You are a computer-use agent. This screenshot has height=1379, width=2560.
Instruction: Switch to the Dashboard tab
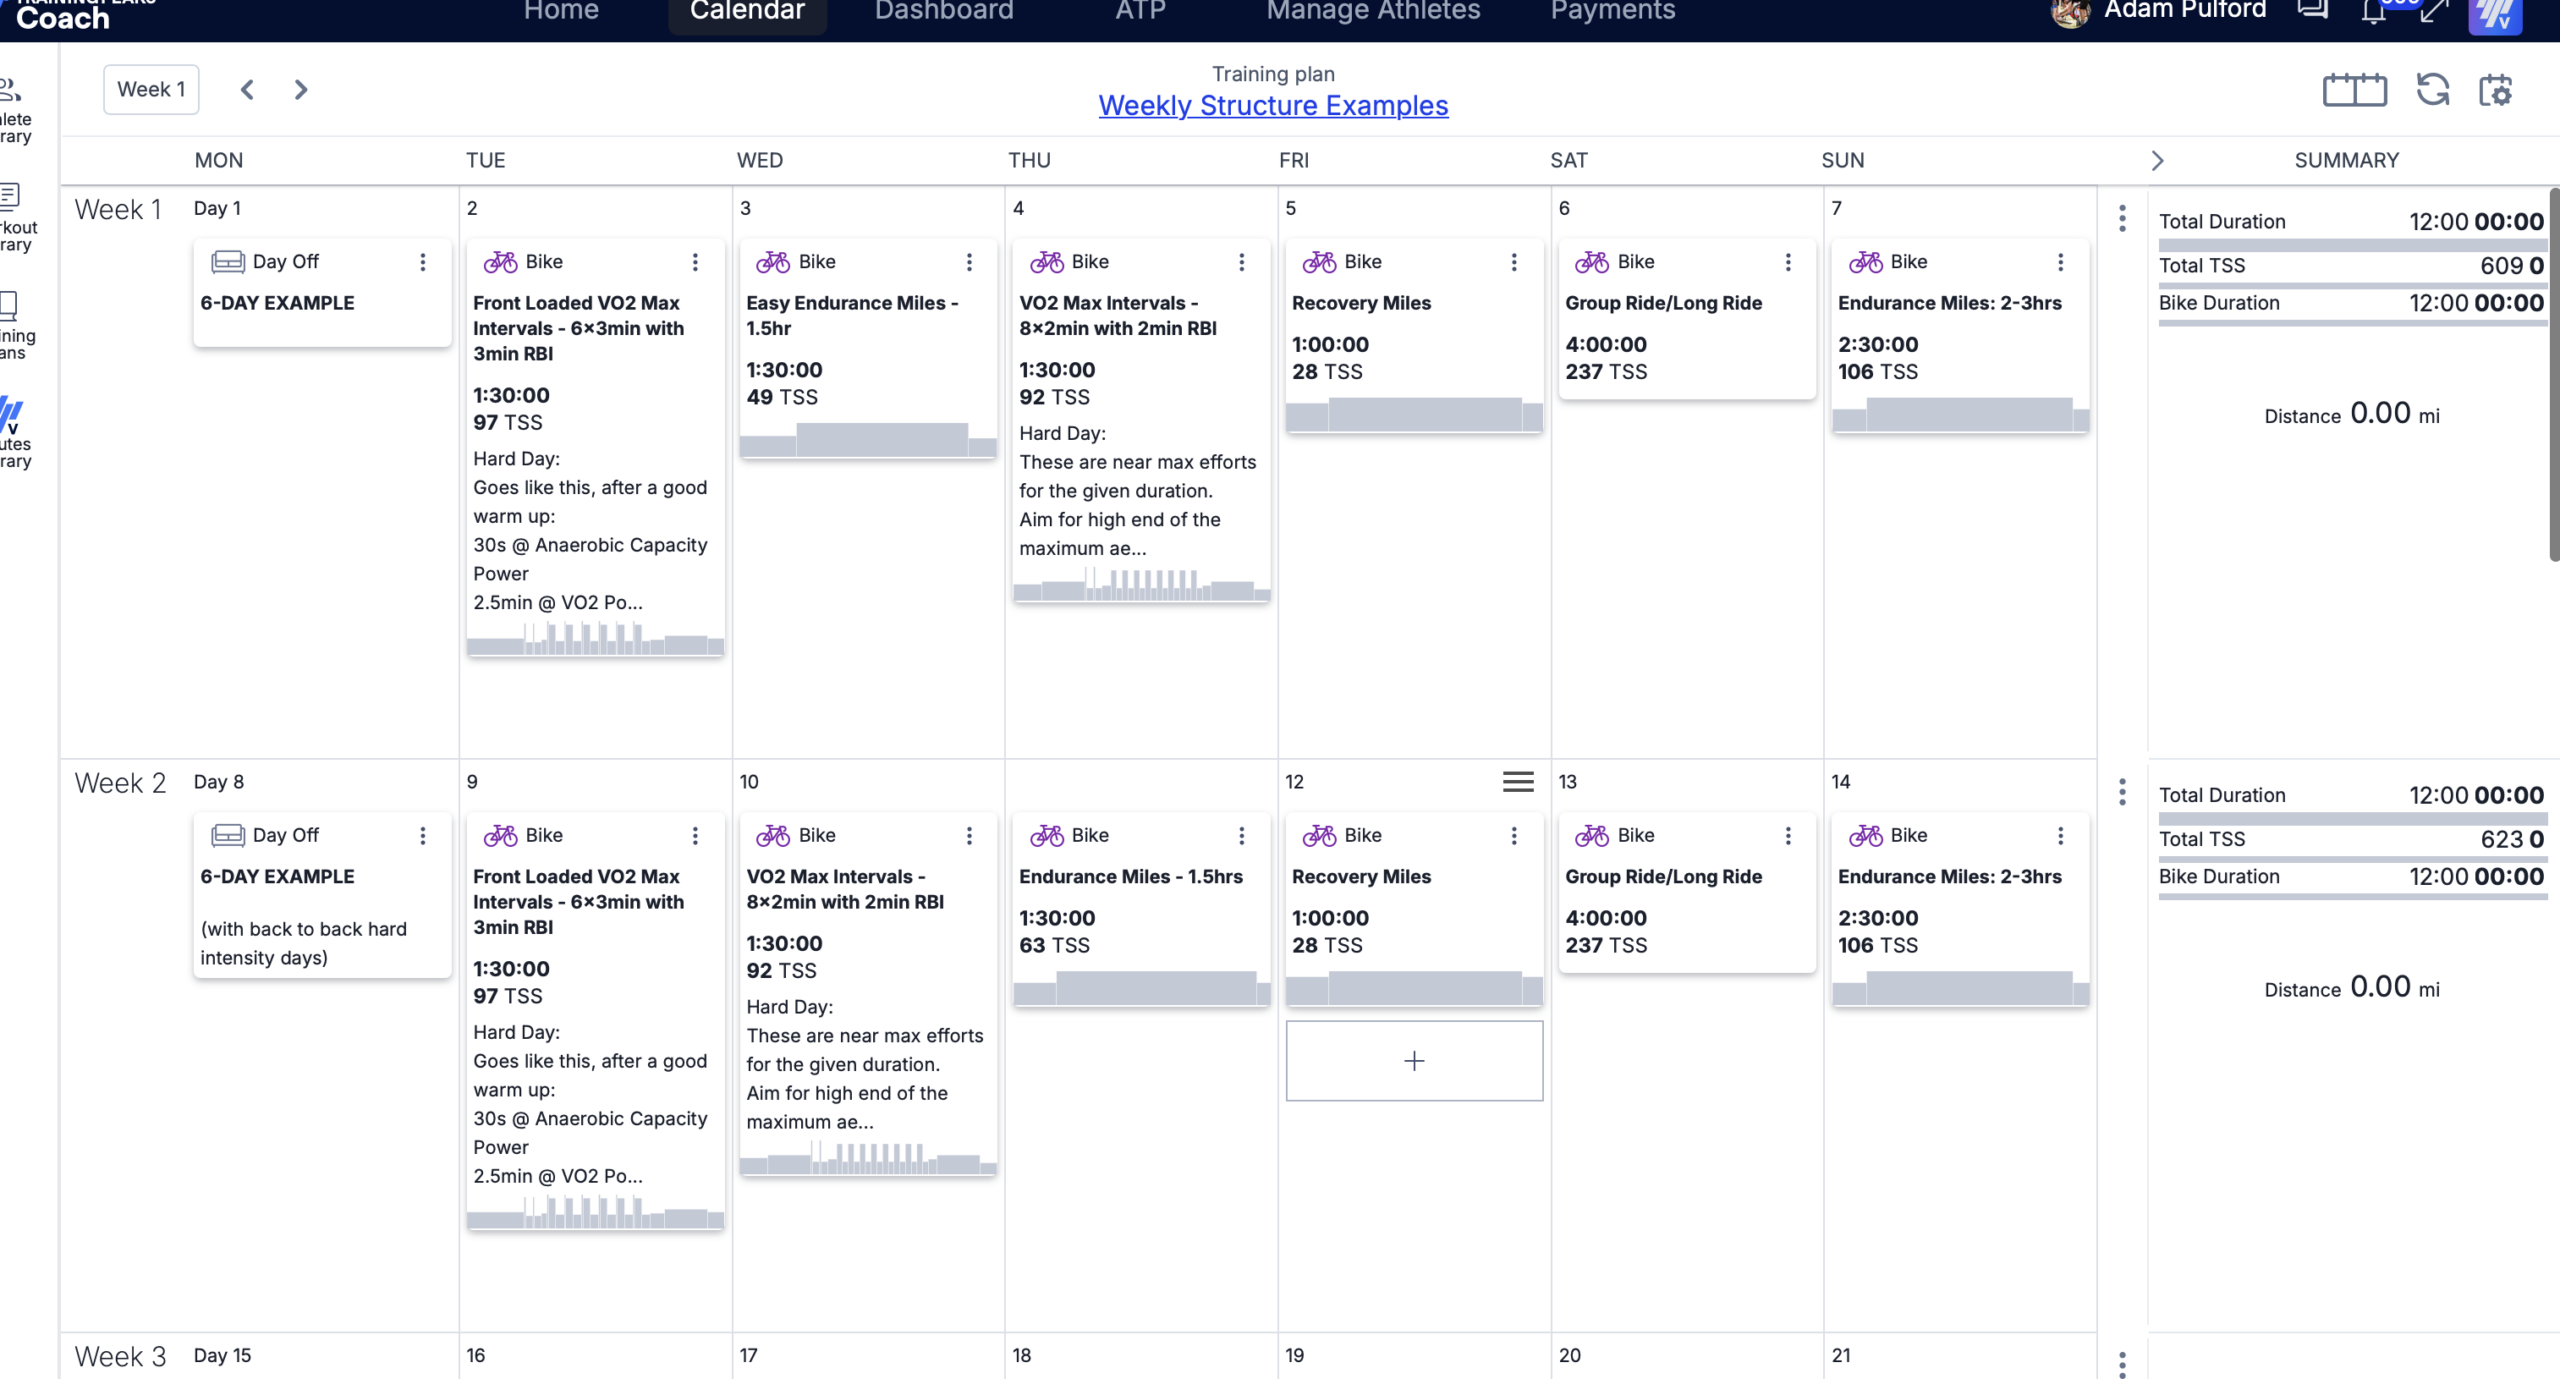(x=943, y=12)
